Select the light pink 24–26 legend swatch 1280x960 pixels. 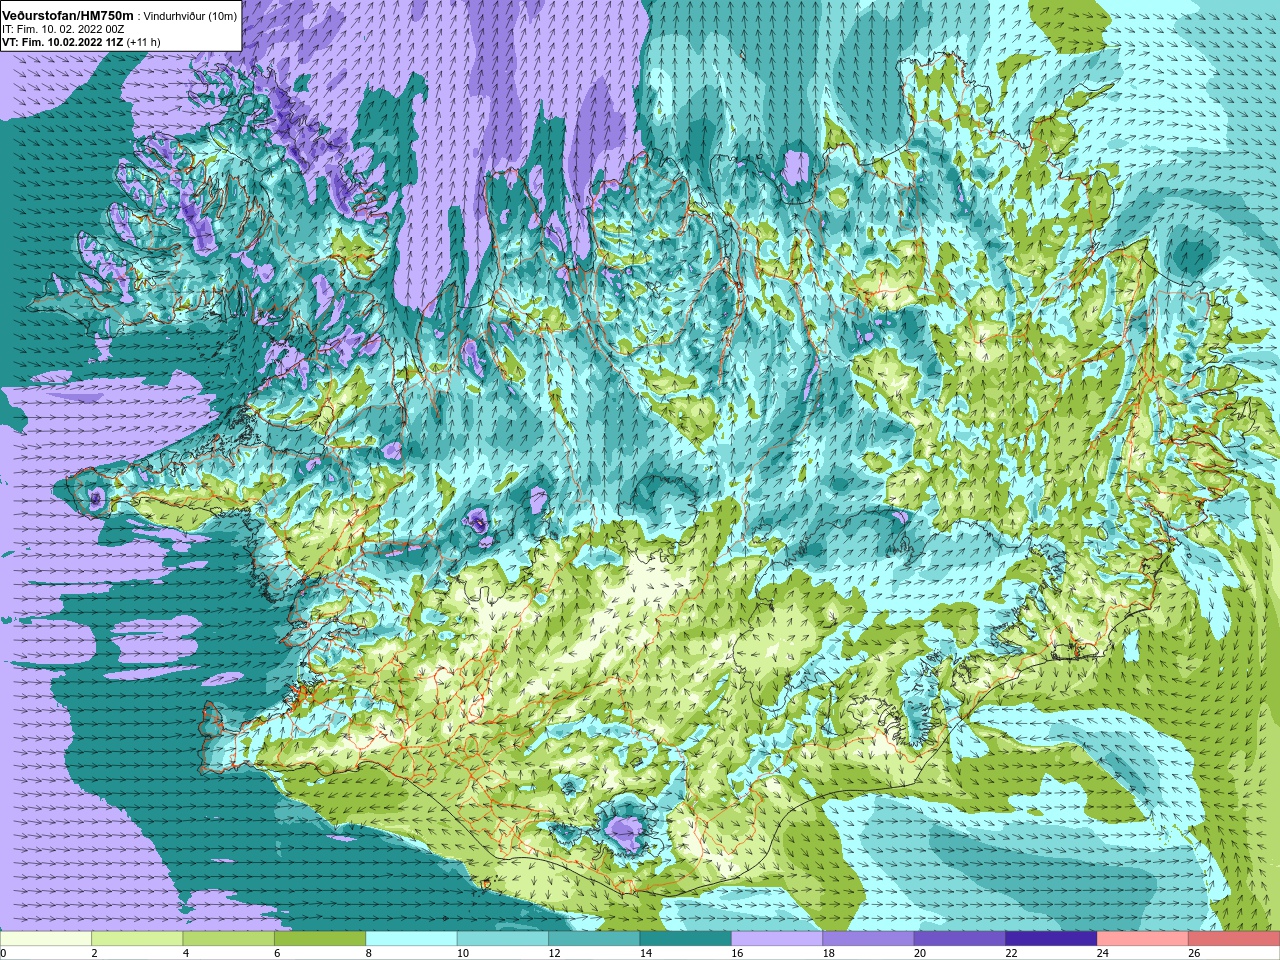coord(1142,939)
